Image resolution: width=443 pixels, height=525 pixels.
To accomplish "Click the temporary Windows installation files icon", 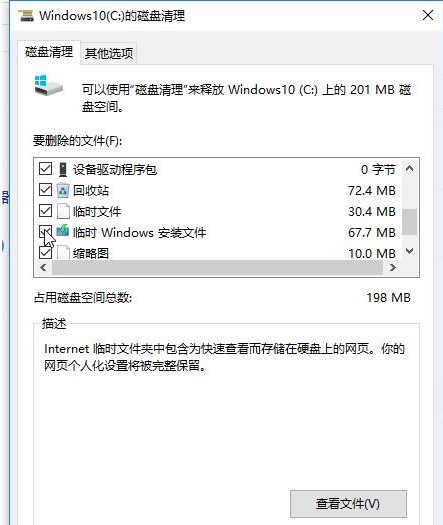I will [63, 231].
